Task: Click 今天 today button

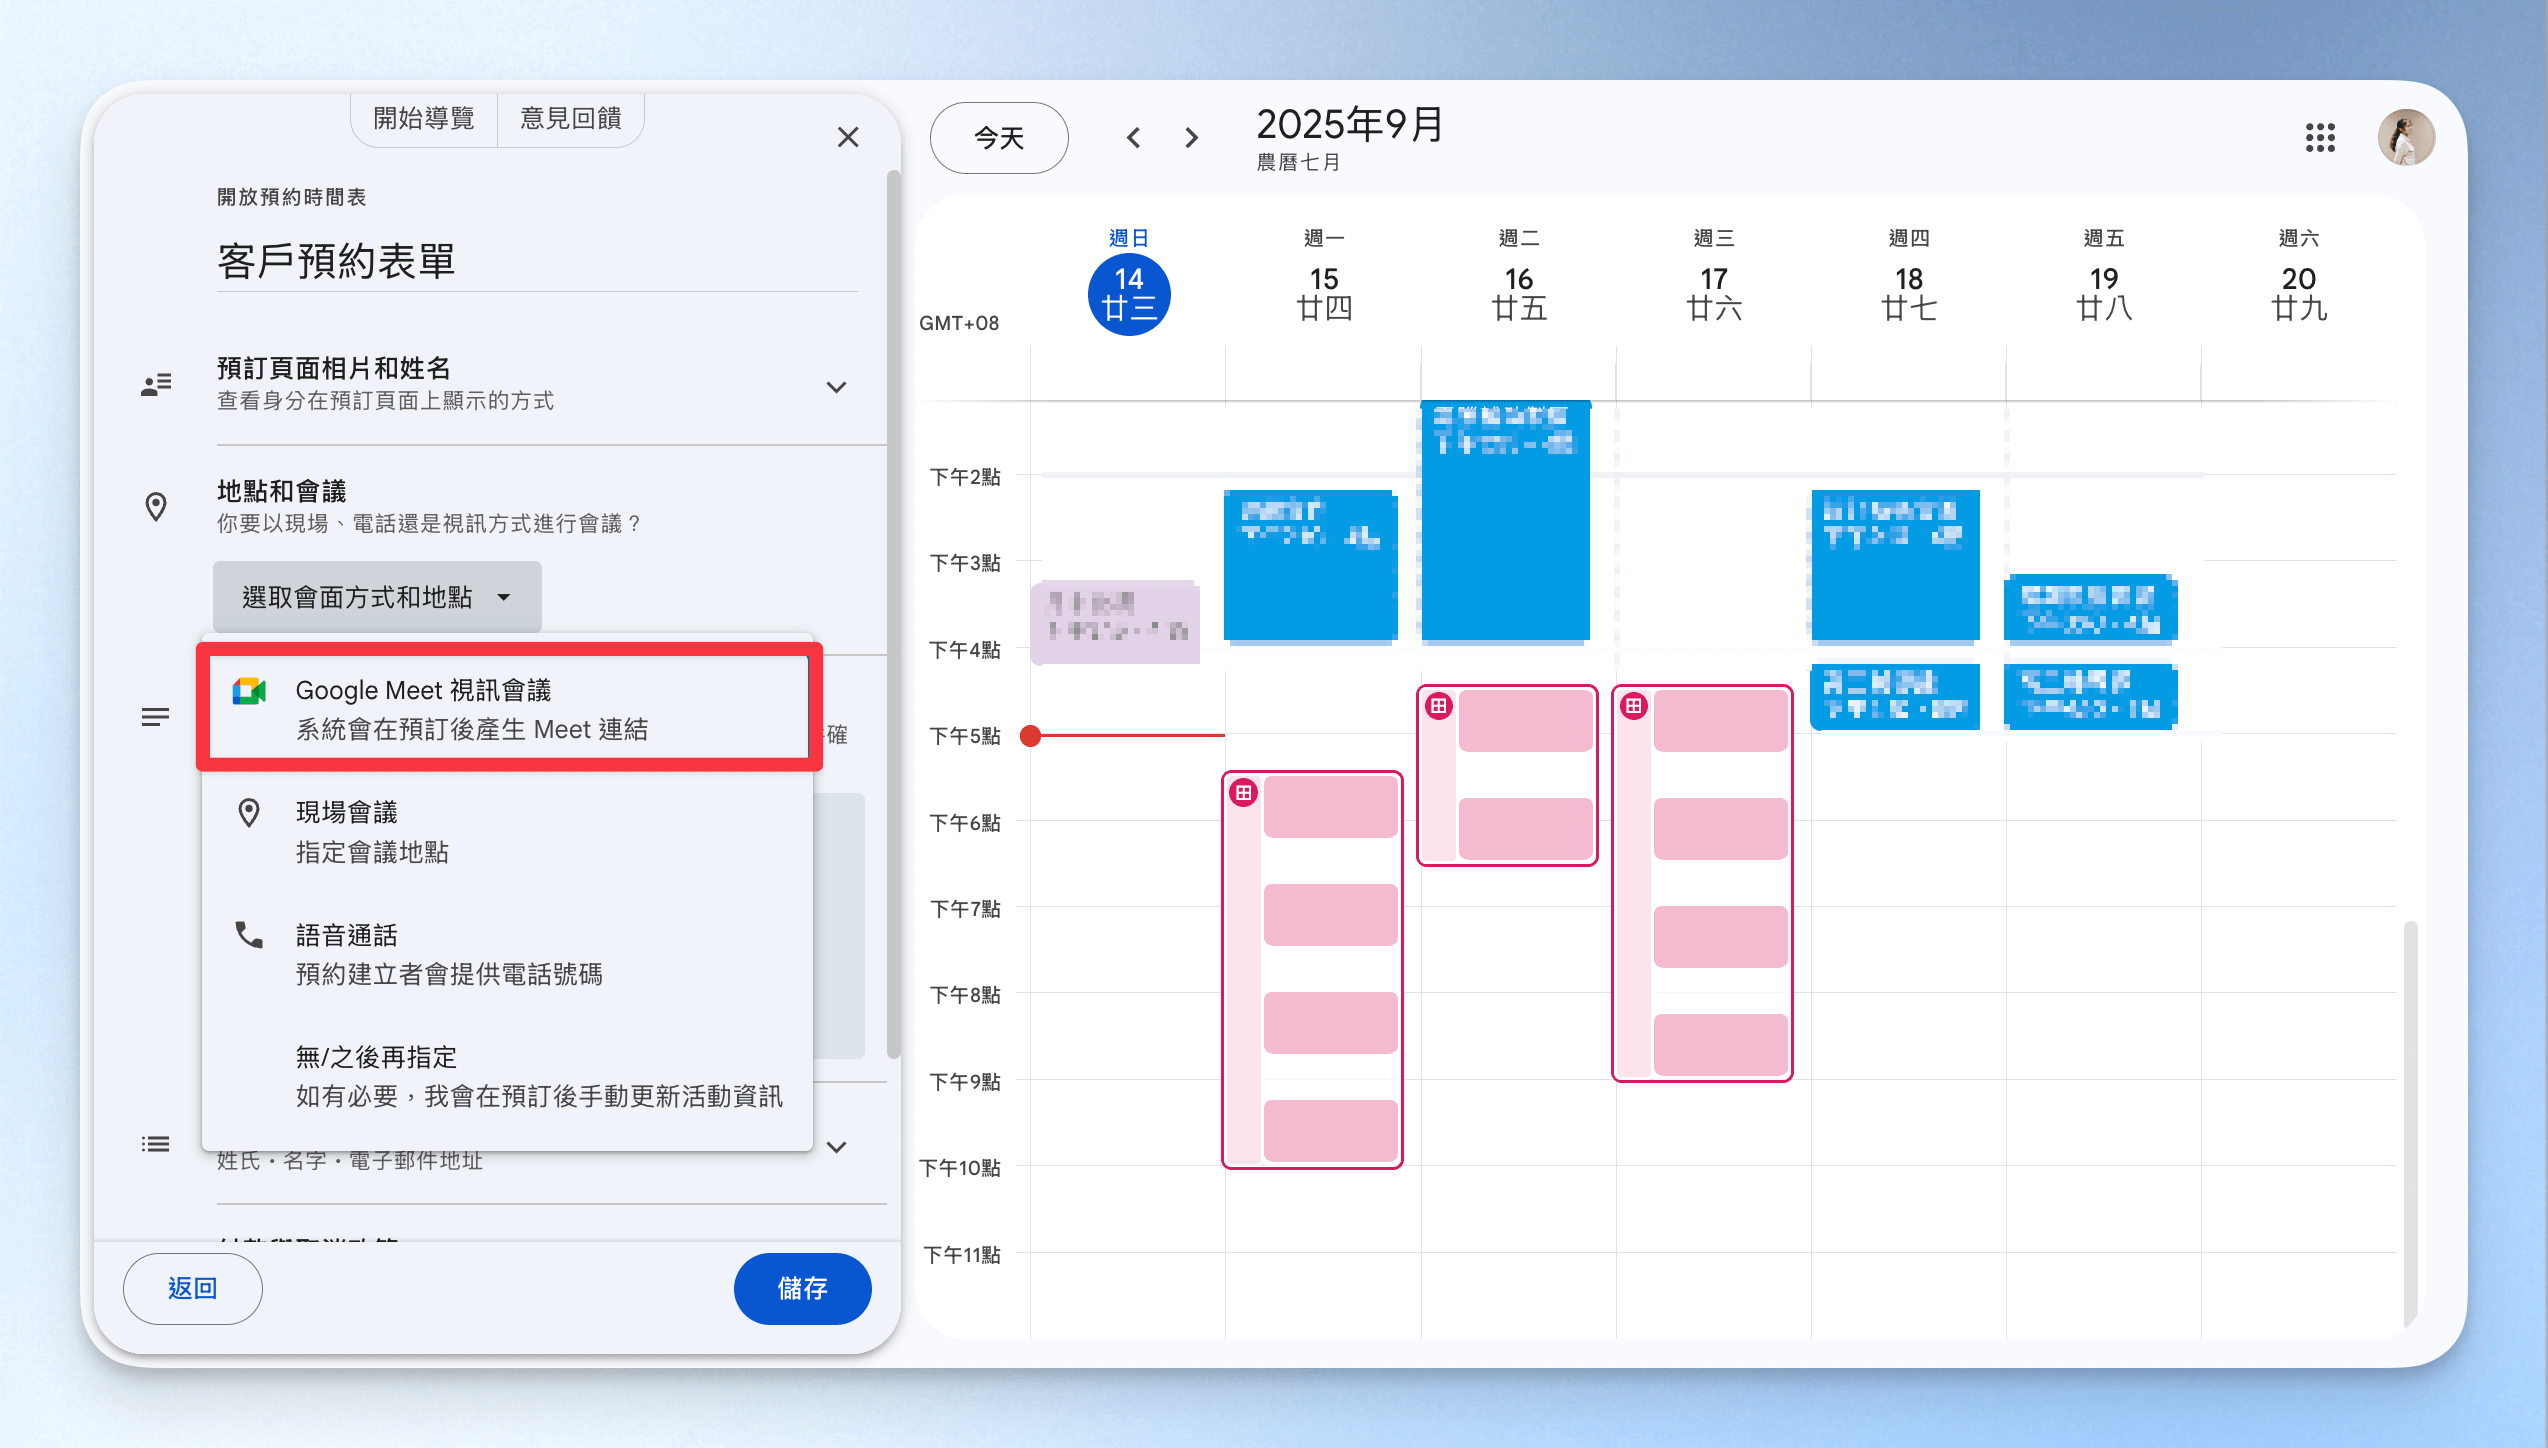Action: pyautogui.click(x=998, y=138)
